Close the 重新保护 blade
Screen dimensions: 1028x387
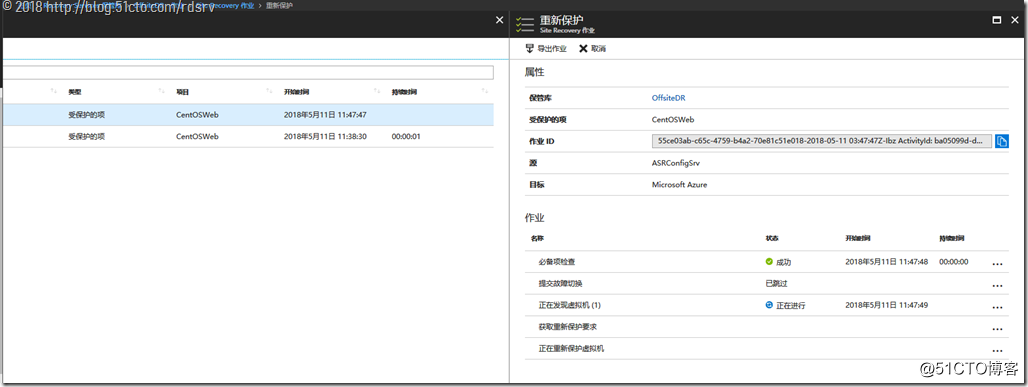click(1016, 20)
